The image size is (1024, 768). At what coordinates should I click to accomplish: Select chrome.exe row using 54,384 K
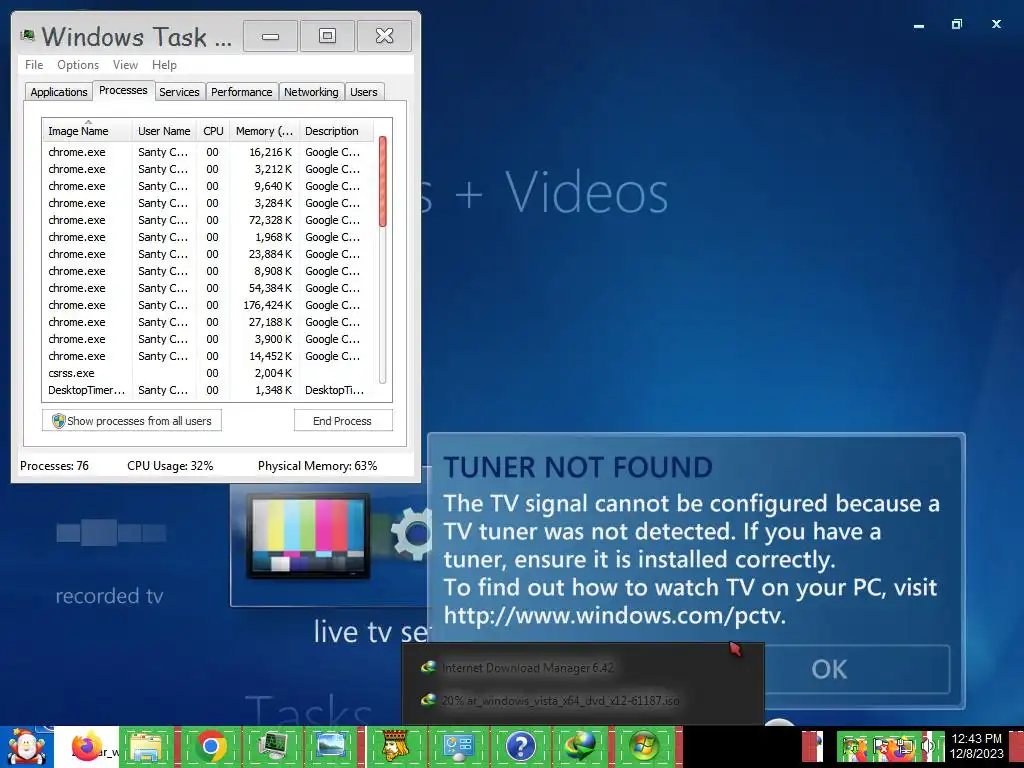pyautogui.click(x=208, y=288)
